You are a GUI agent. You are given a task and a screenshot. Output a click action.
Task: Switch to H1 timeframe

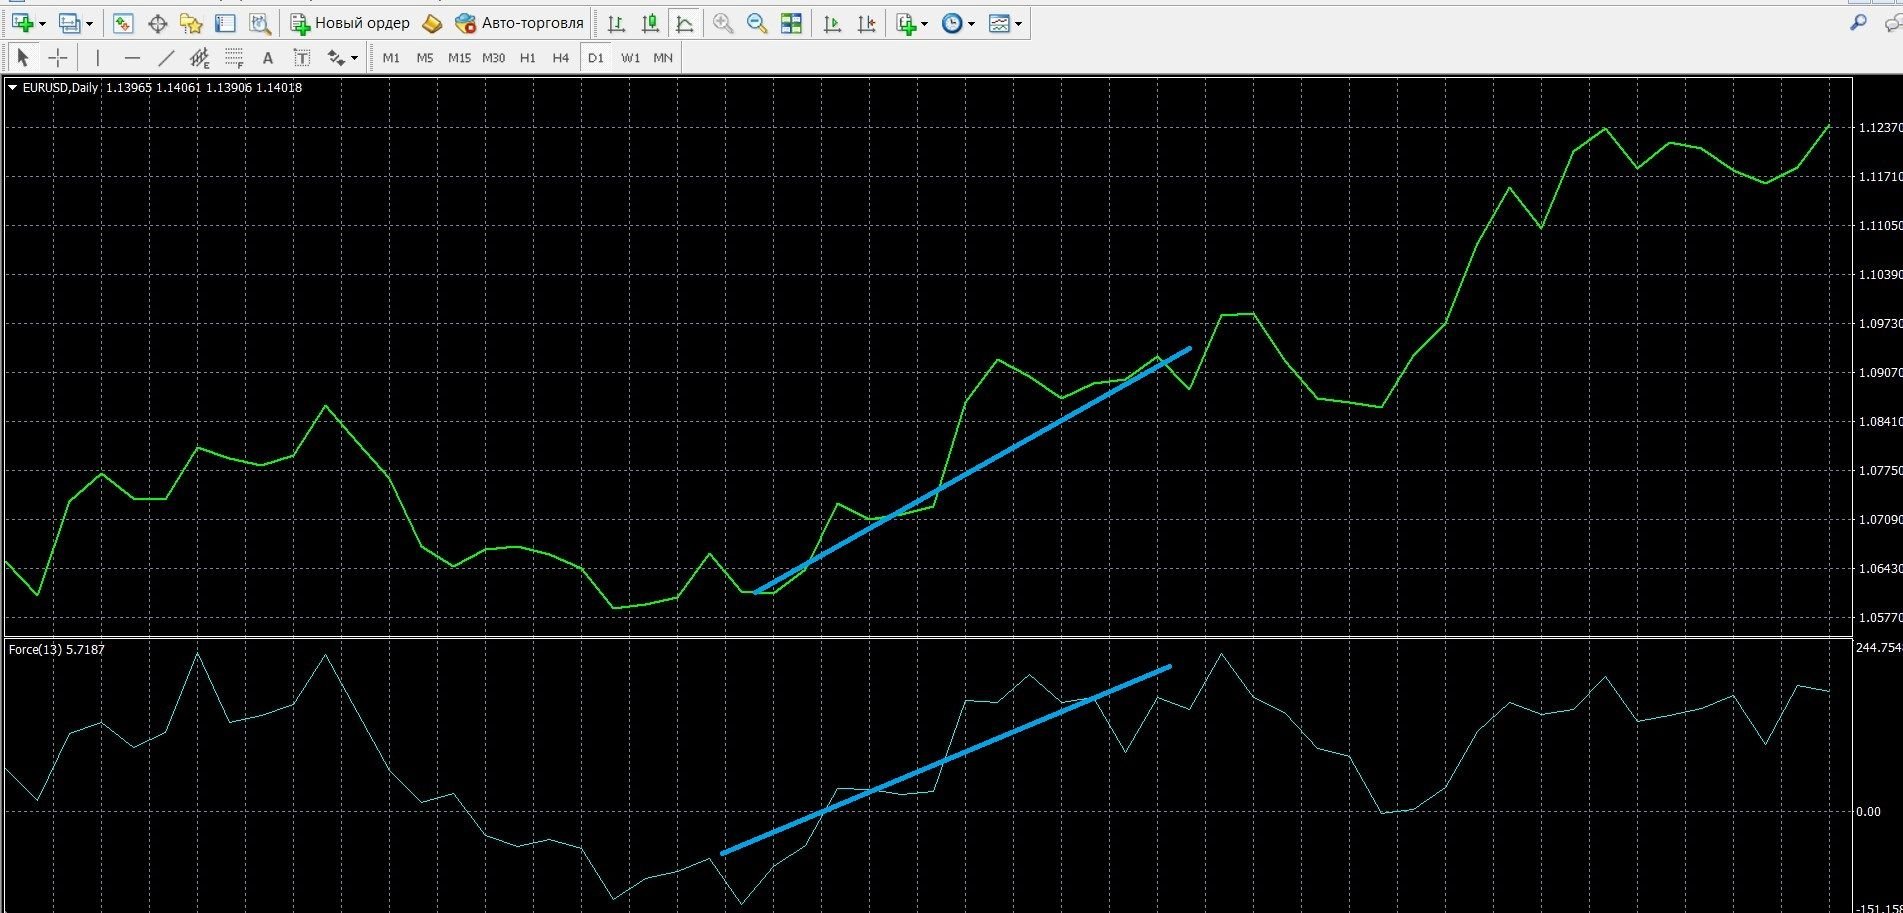(527, 58)
